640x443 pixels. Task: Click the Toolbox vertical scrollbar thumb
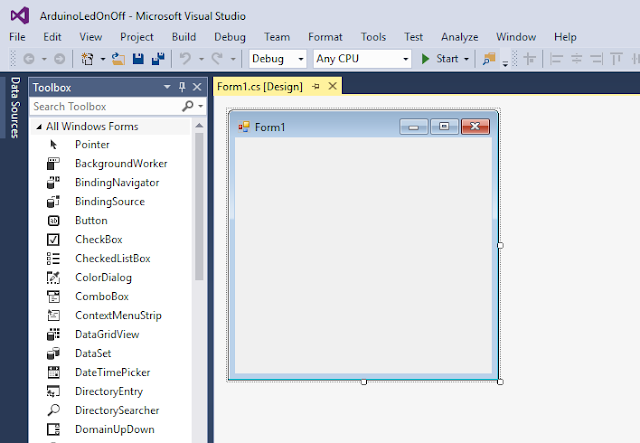tap(199, 207)
